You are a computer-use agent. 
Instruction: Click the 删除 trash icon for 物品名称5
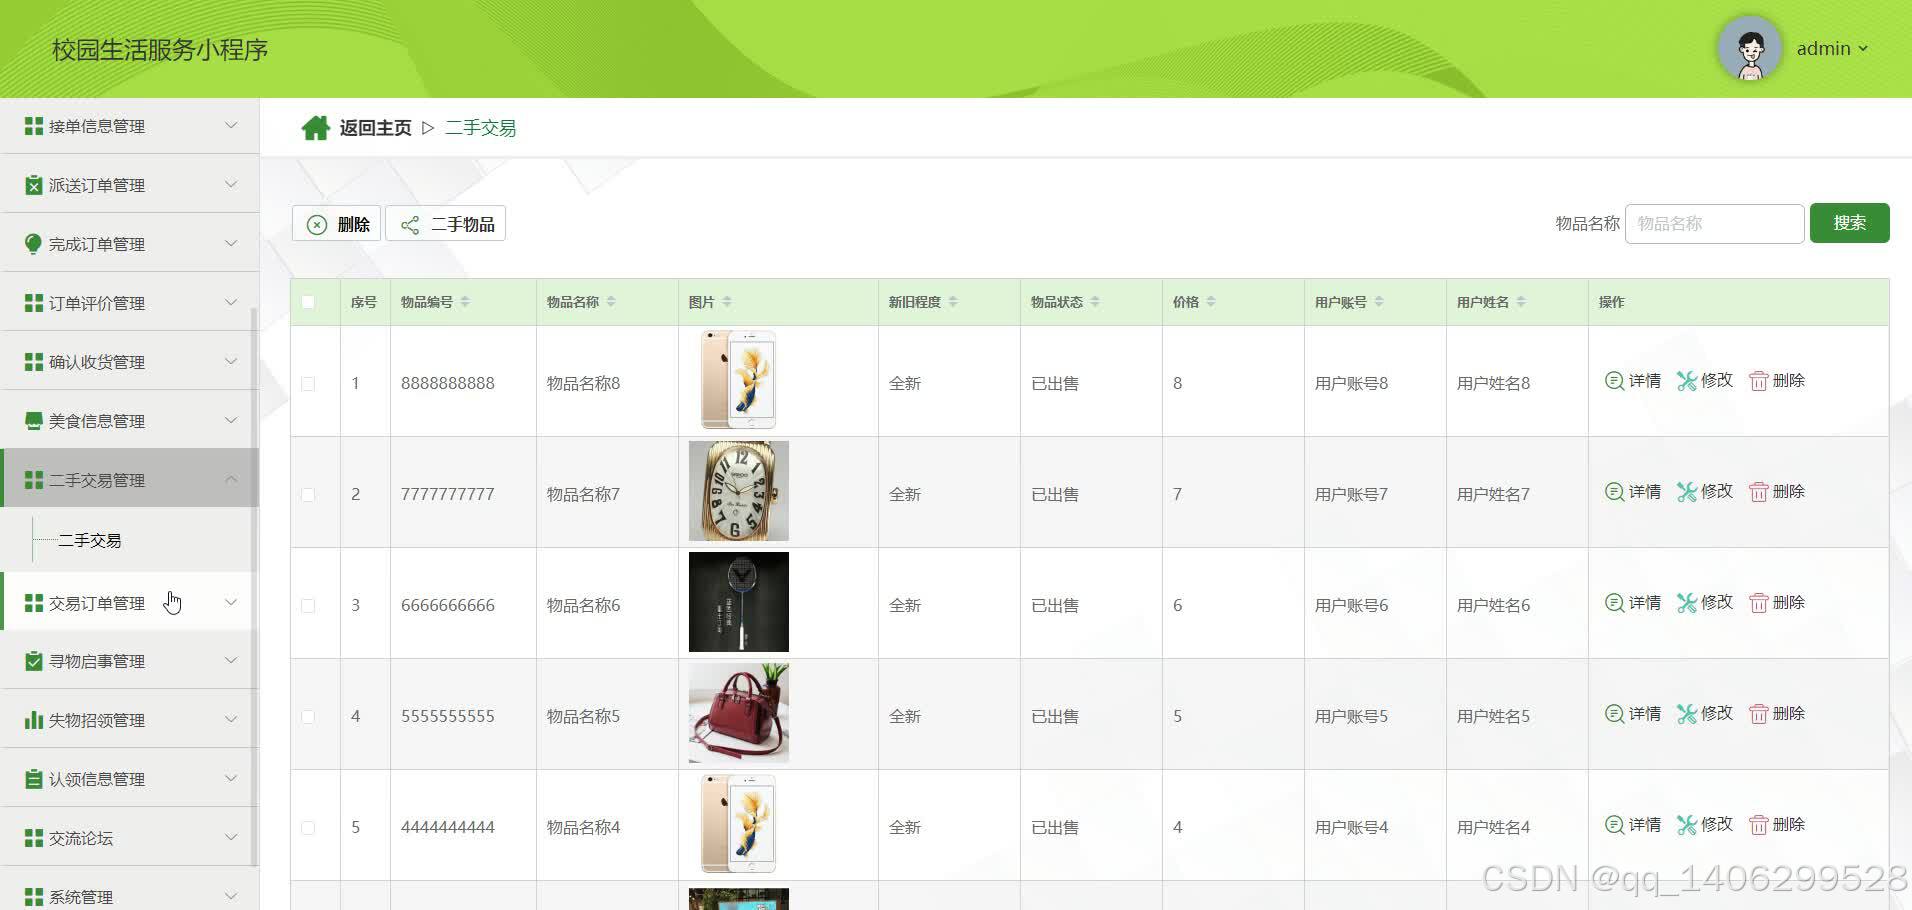tap(1758, 714)
